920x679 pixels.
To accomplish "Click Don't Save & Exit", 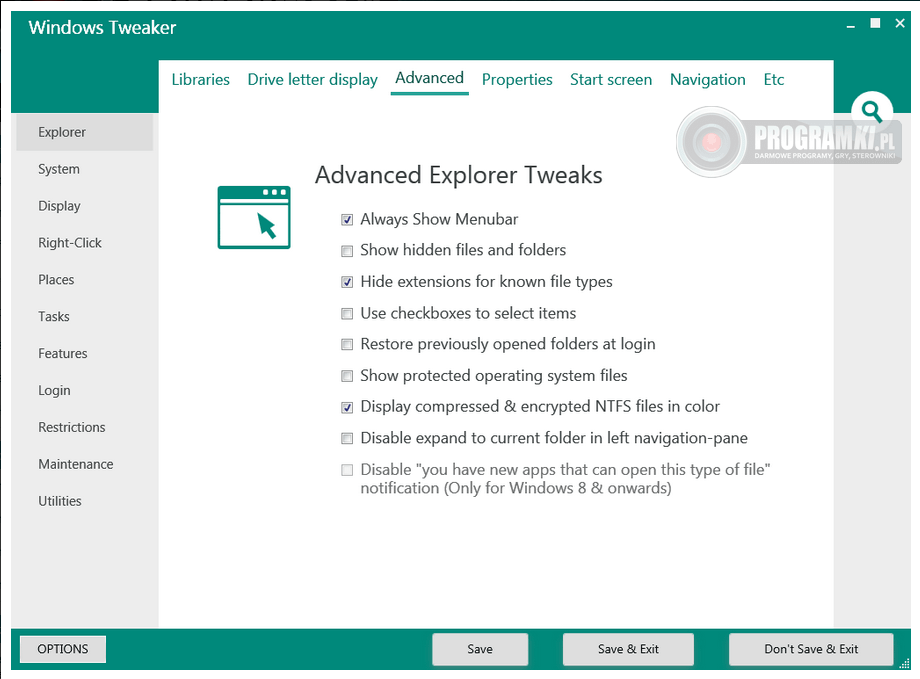I will (x=811, y=649).
